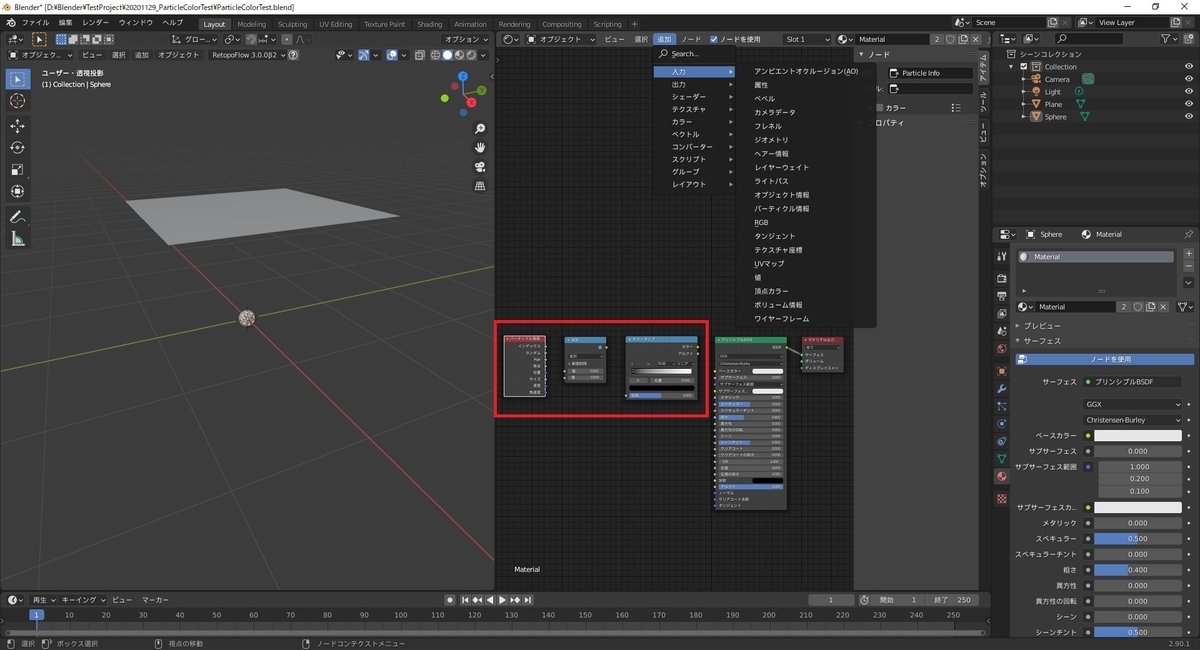
Task: Play animation forward in the timeline
Action: click(x=502, y=600)
